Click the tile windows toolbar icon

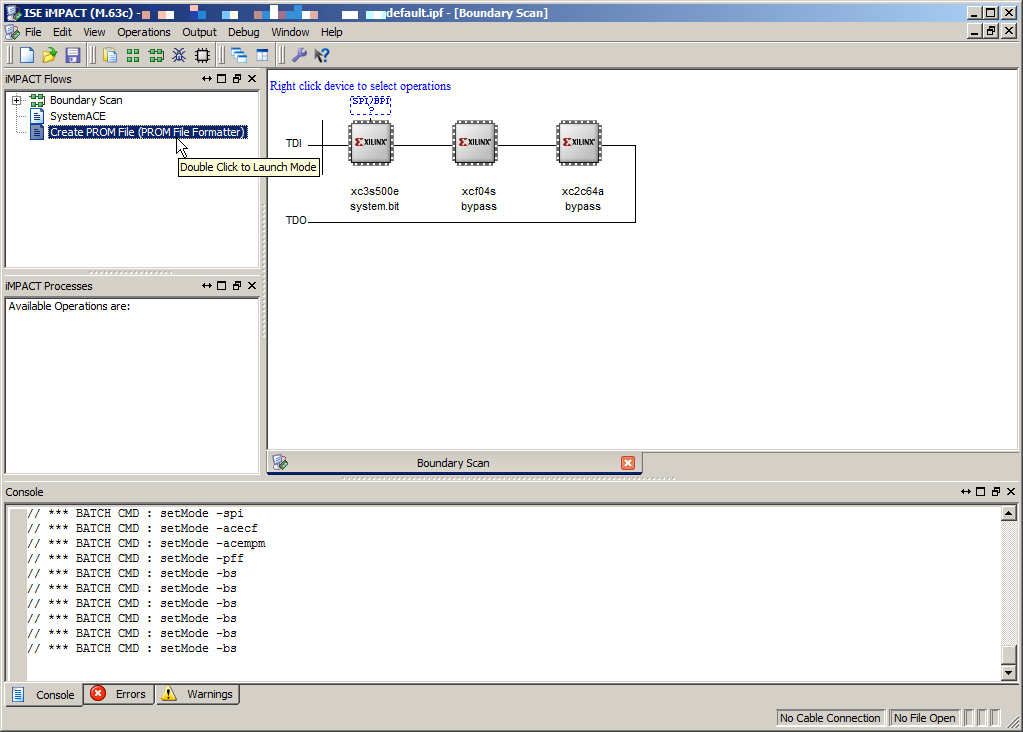[x=262, y=55]
